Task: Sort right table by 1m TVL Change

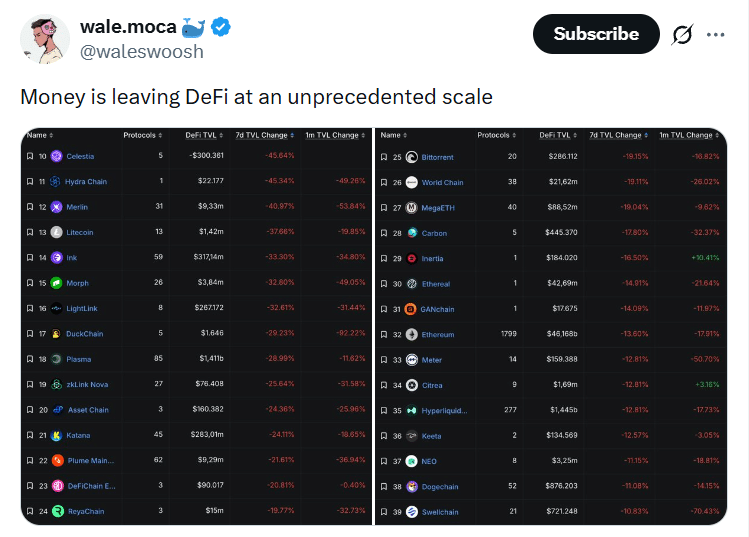Action: 688,135
